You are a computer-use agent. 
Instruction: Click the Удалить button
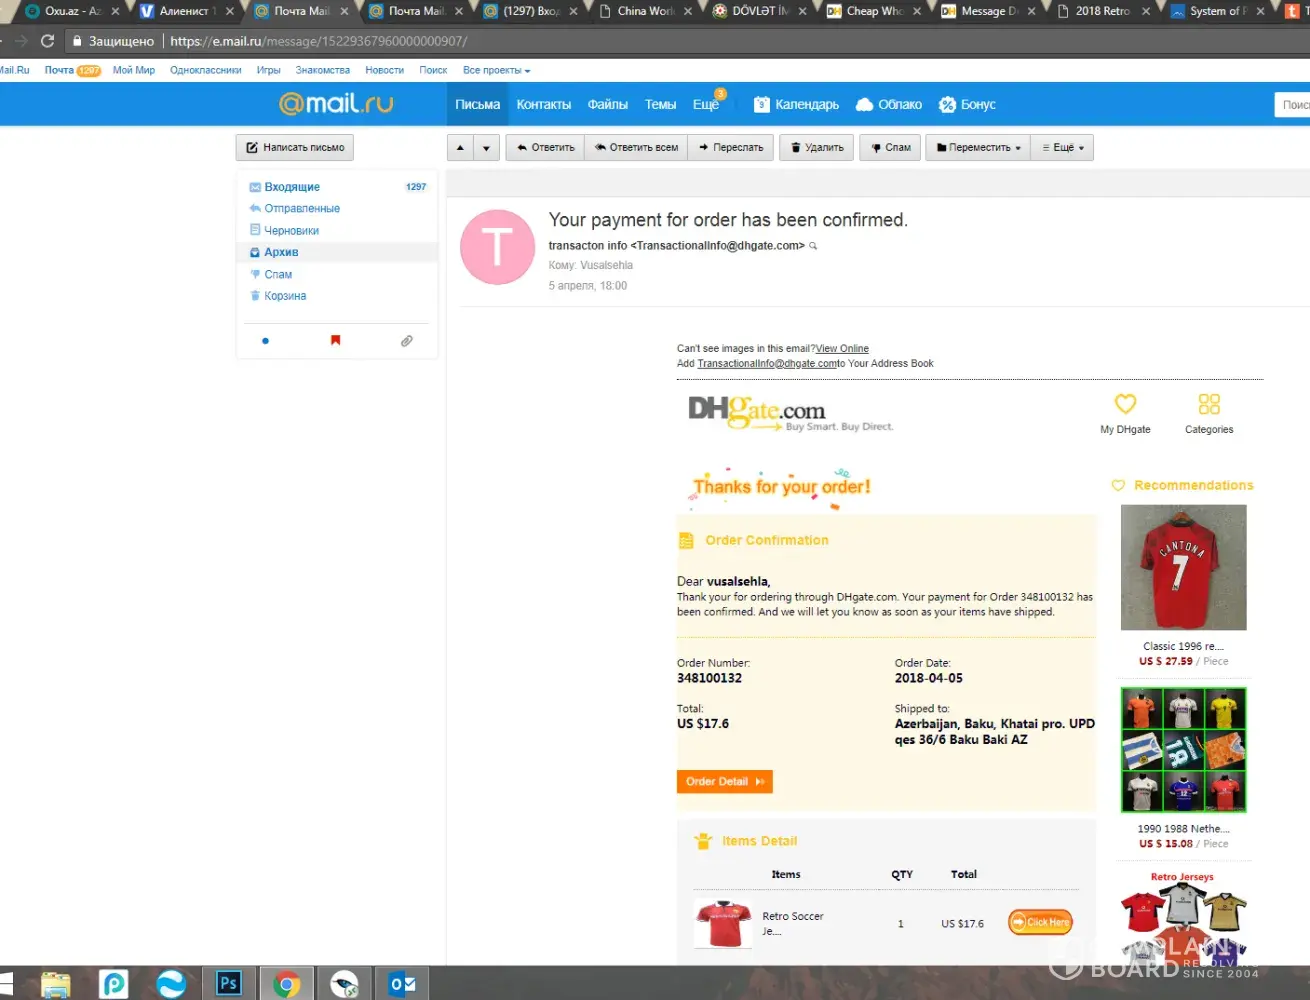coord(816,148)
